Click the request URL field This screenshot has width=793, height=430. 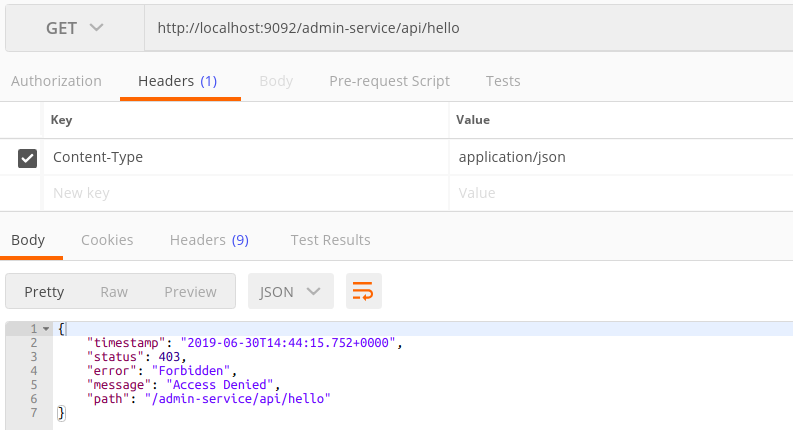pos(469,28)
